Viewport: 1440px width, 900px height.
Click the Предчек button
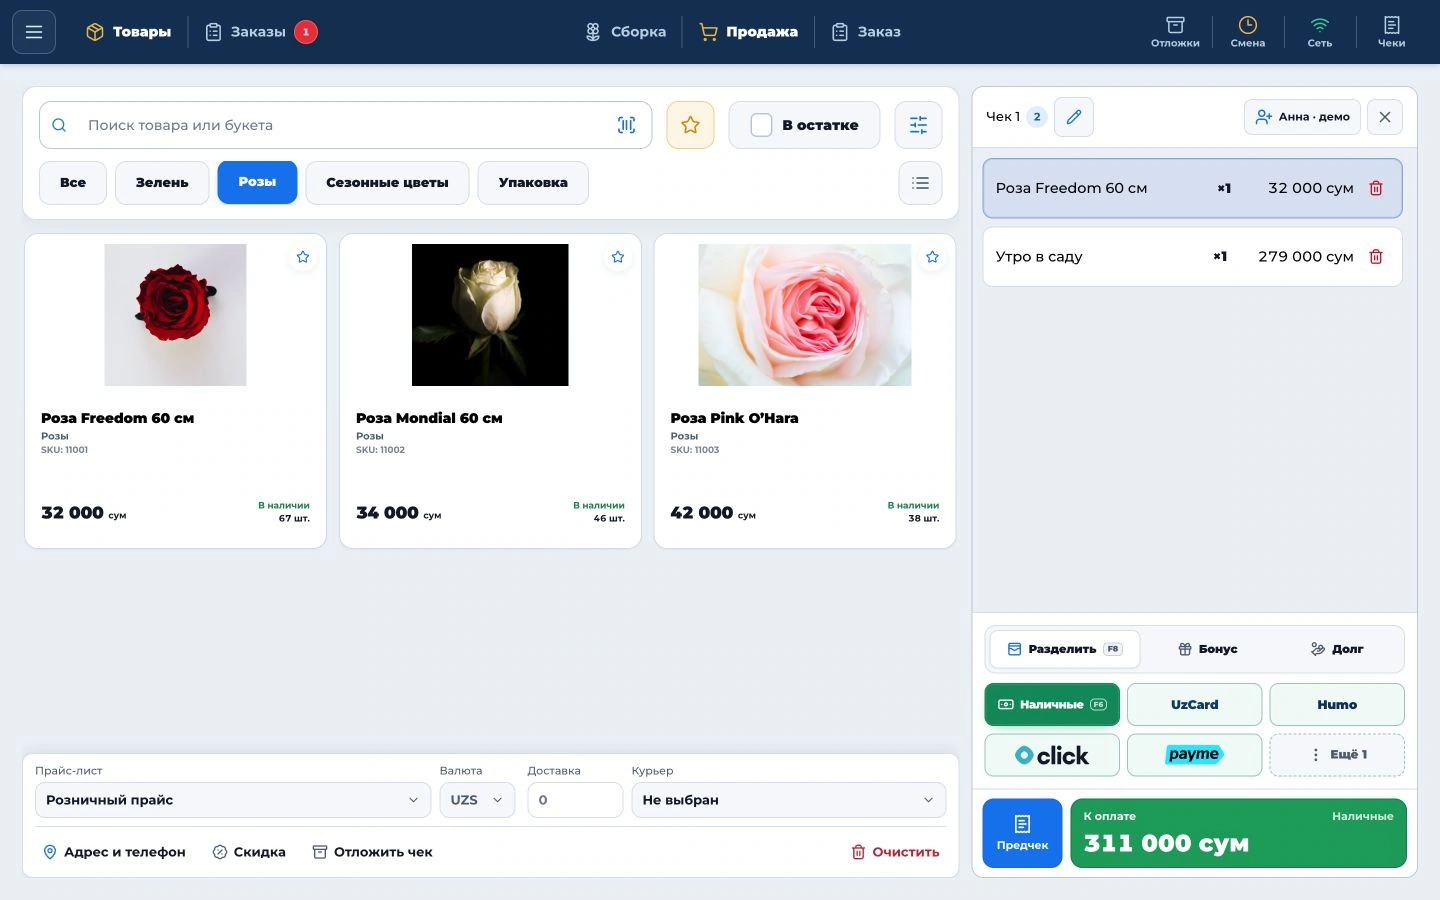click(1022, 833)
